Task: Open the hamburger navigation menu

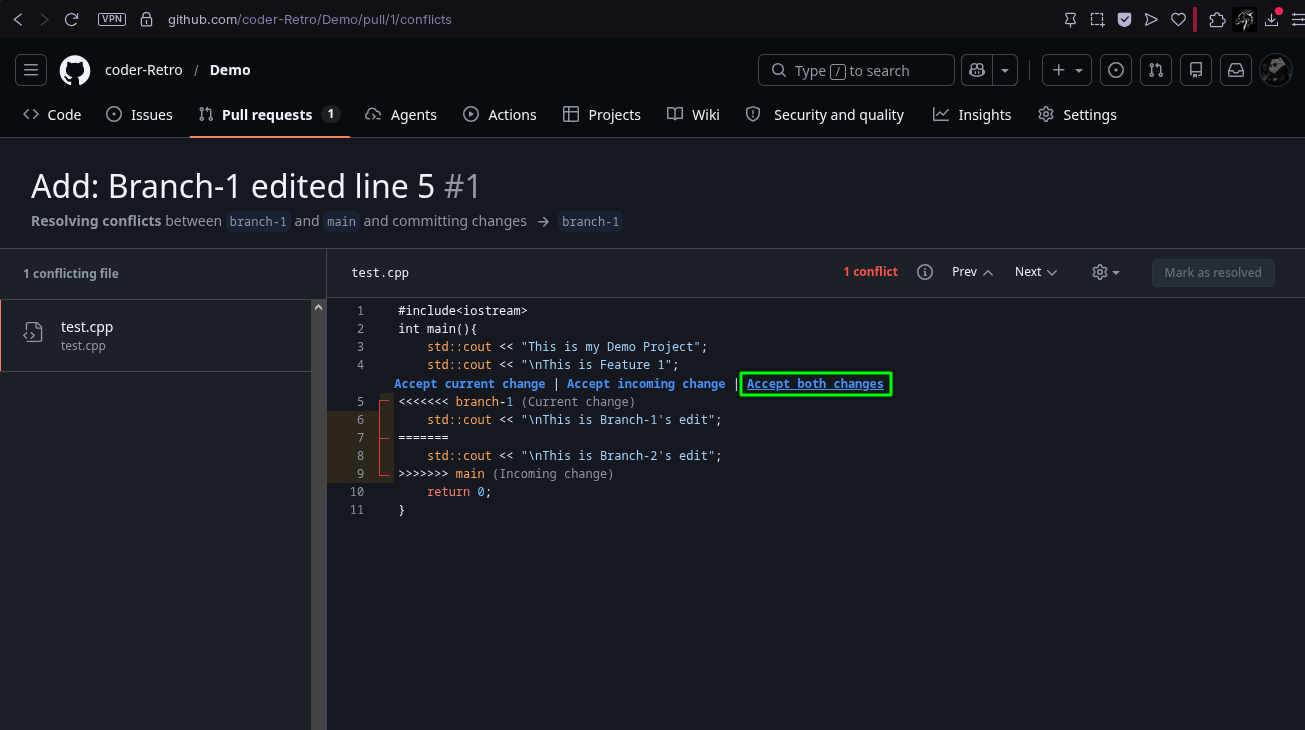Action: click(31, 70)
